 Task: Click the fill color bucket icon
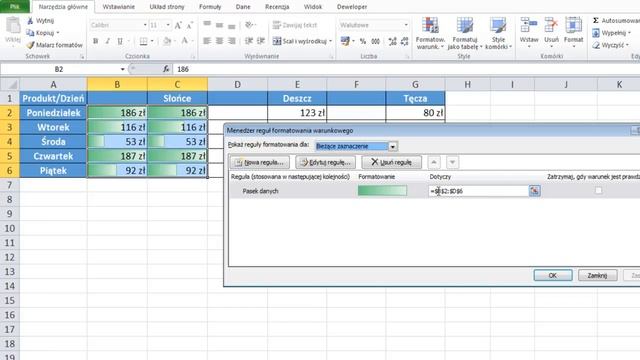(x=167, y=41)
